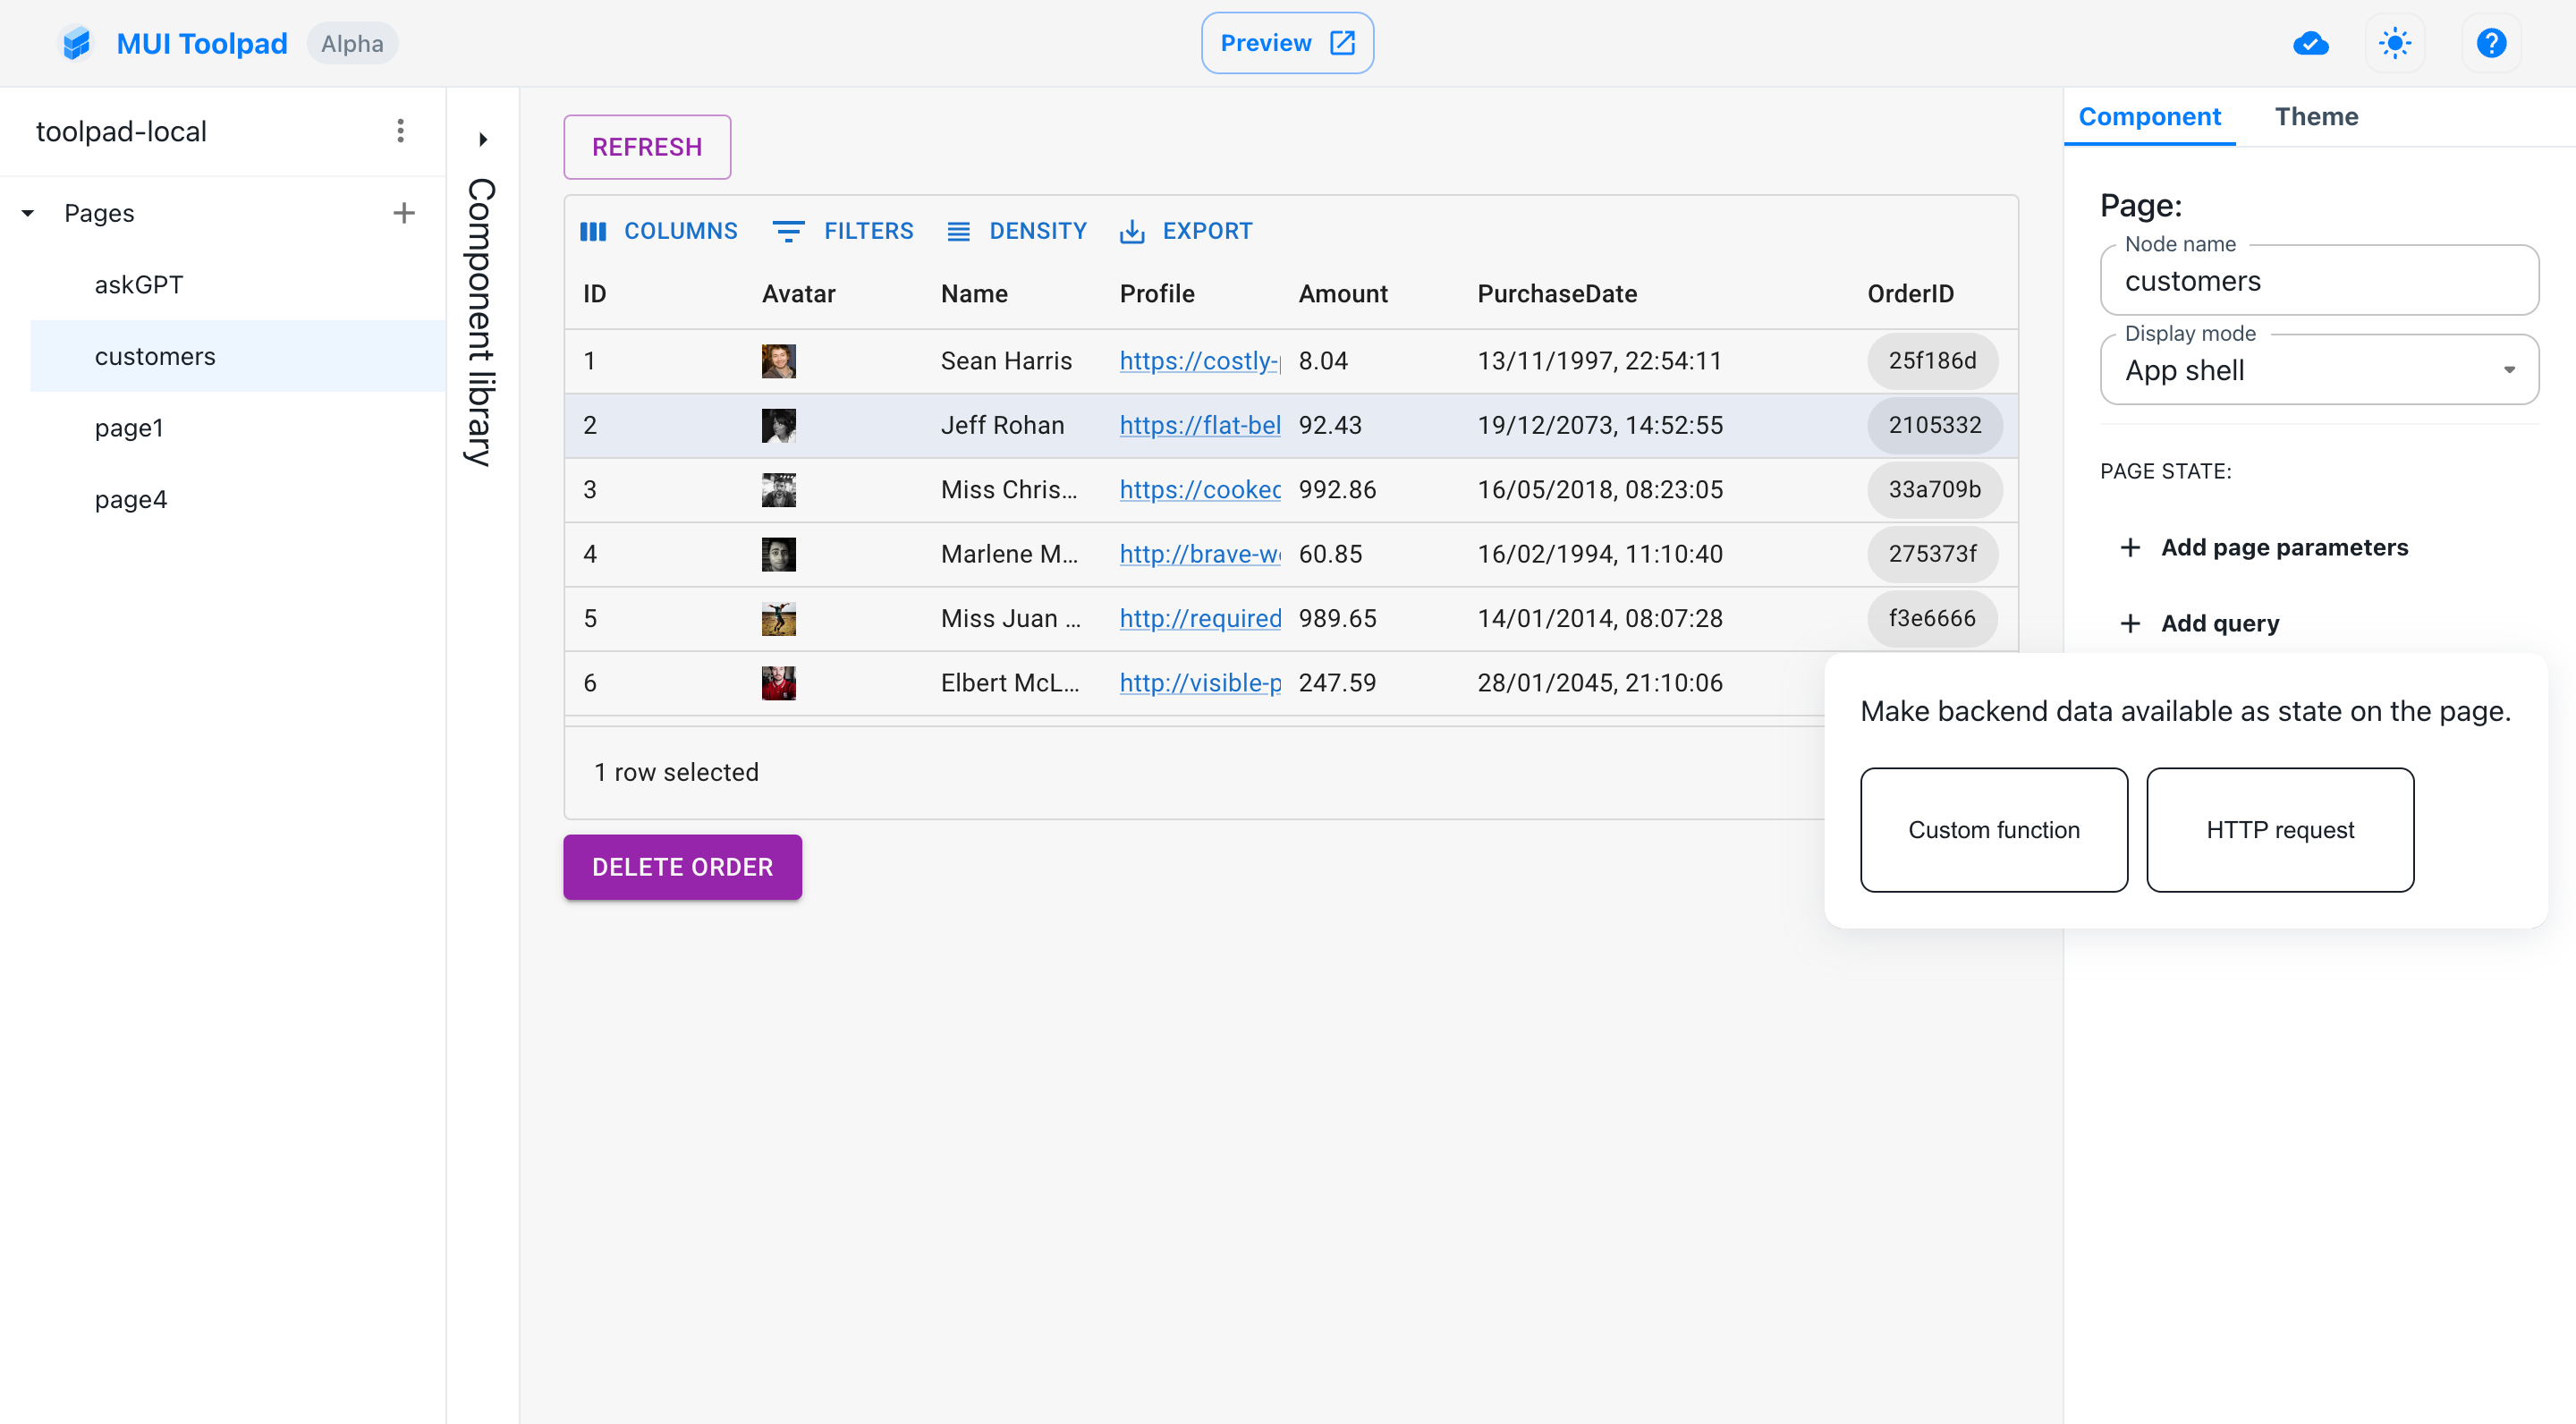Open Sean Harris profile link

pyautogui.click(x=1199, y=361)
